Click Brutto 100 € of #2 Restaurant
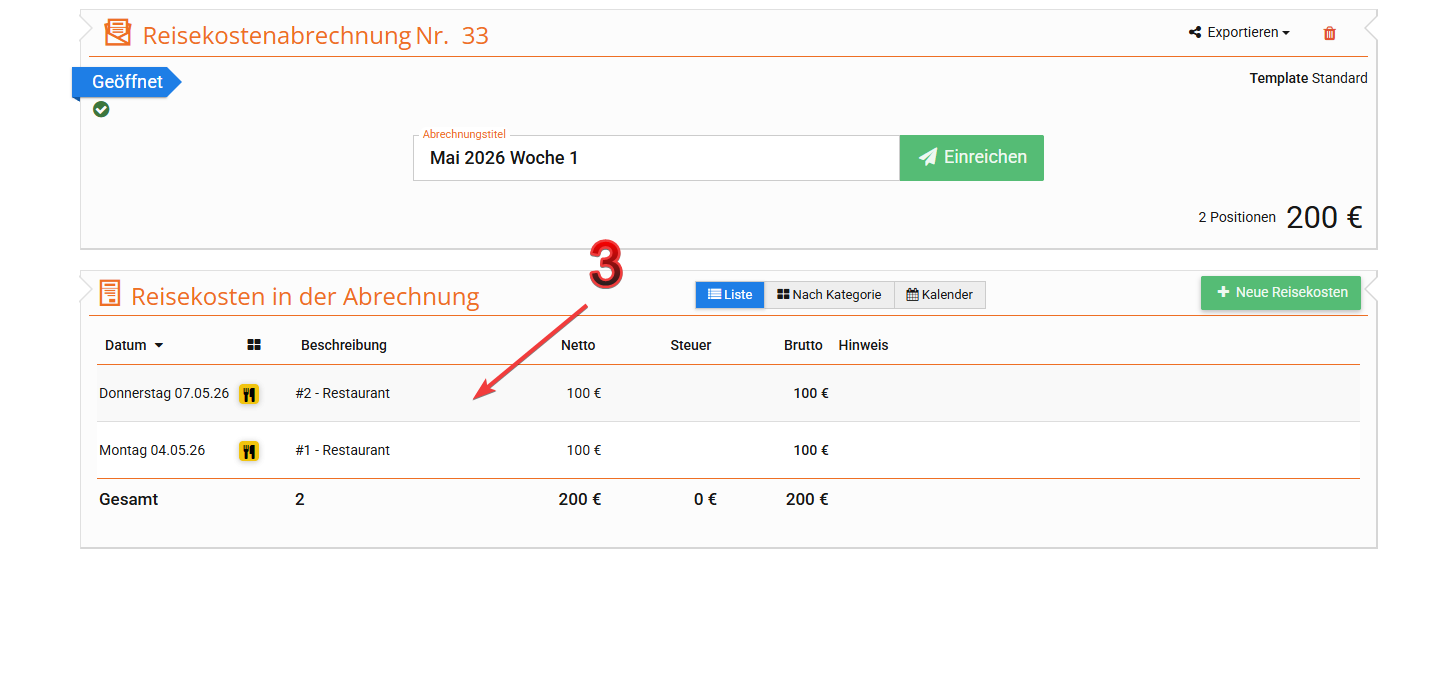This screenshot has width=1451, height=693. click(811, 393)
